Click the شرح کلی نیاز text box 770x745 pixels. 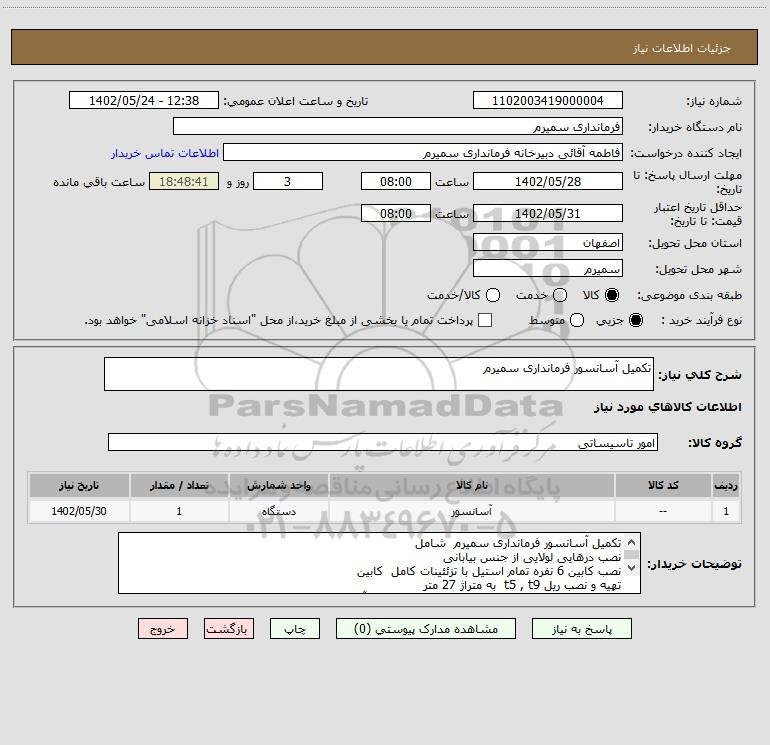[x=379, y=374]
